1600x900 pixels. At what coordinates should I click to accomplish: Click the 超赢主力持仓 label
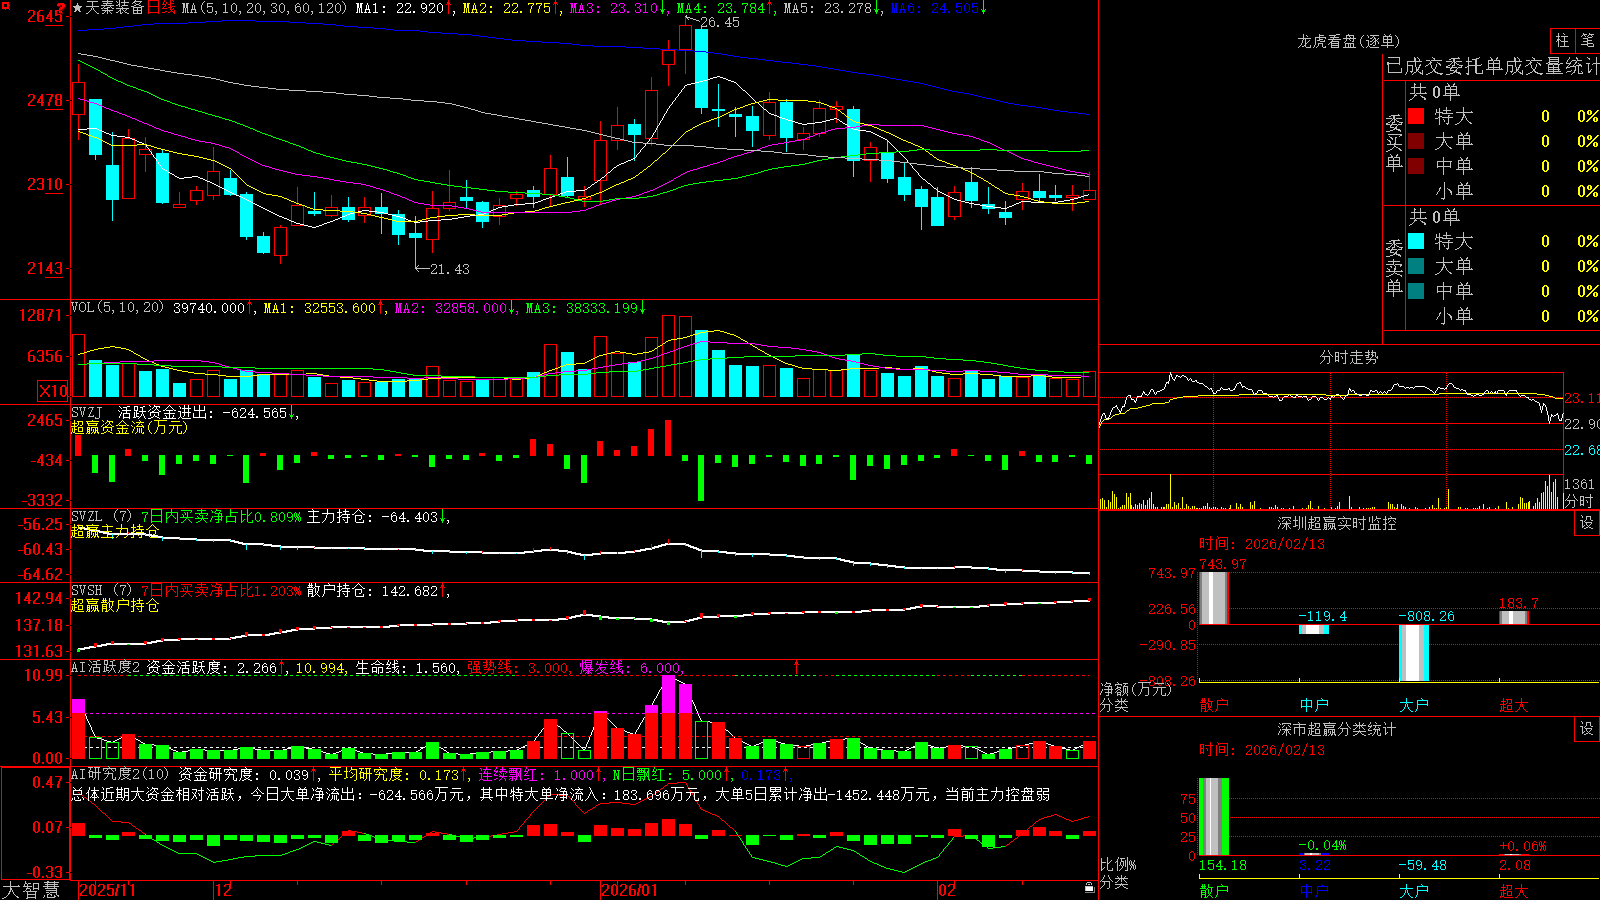pyautogui.click(x=115, y=531)
